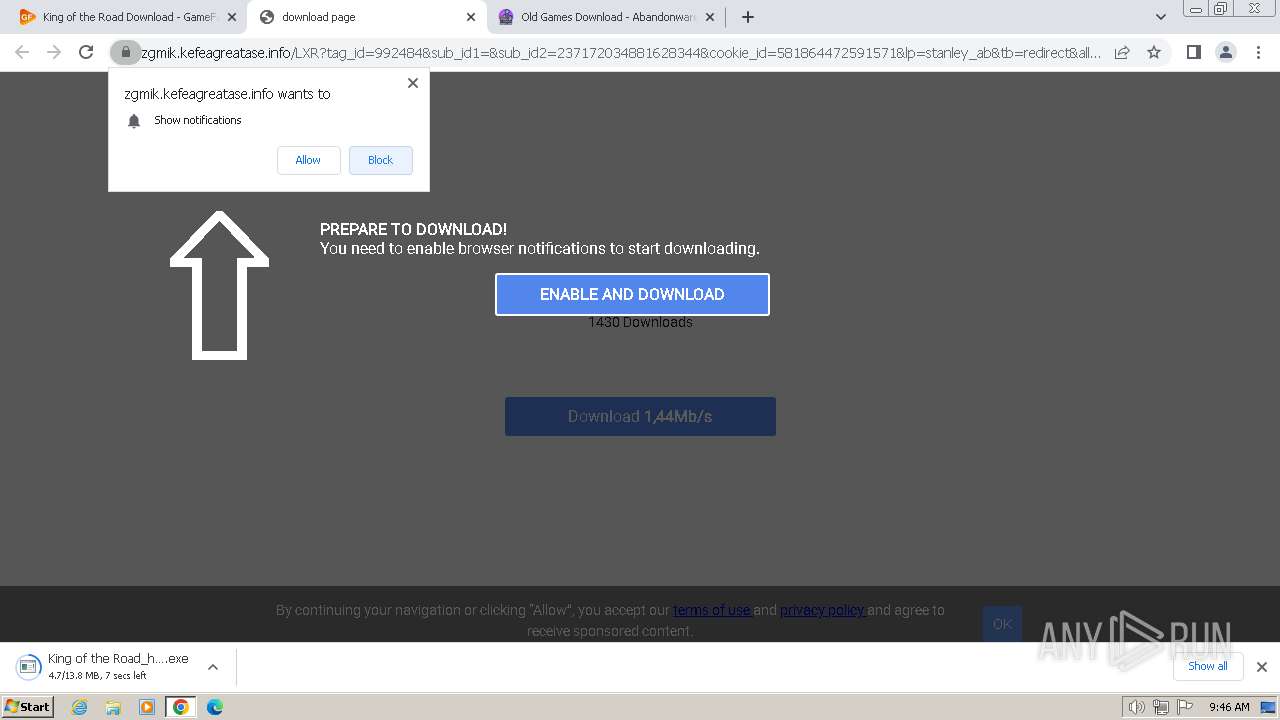1280x720 pixels.
Task: Open Action Center flag icon
Action: [1185, 707]
